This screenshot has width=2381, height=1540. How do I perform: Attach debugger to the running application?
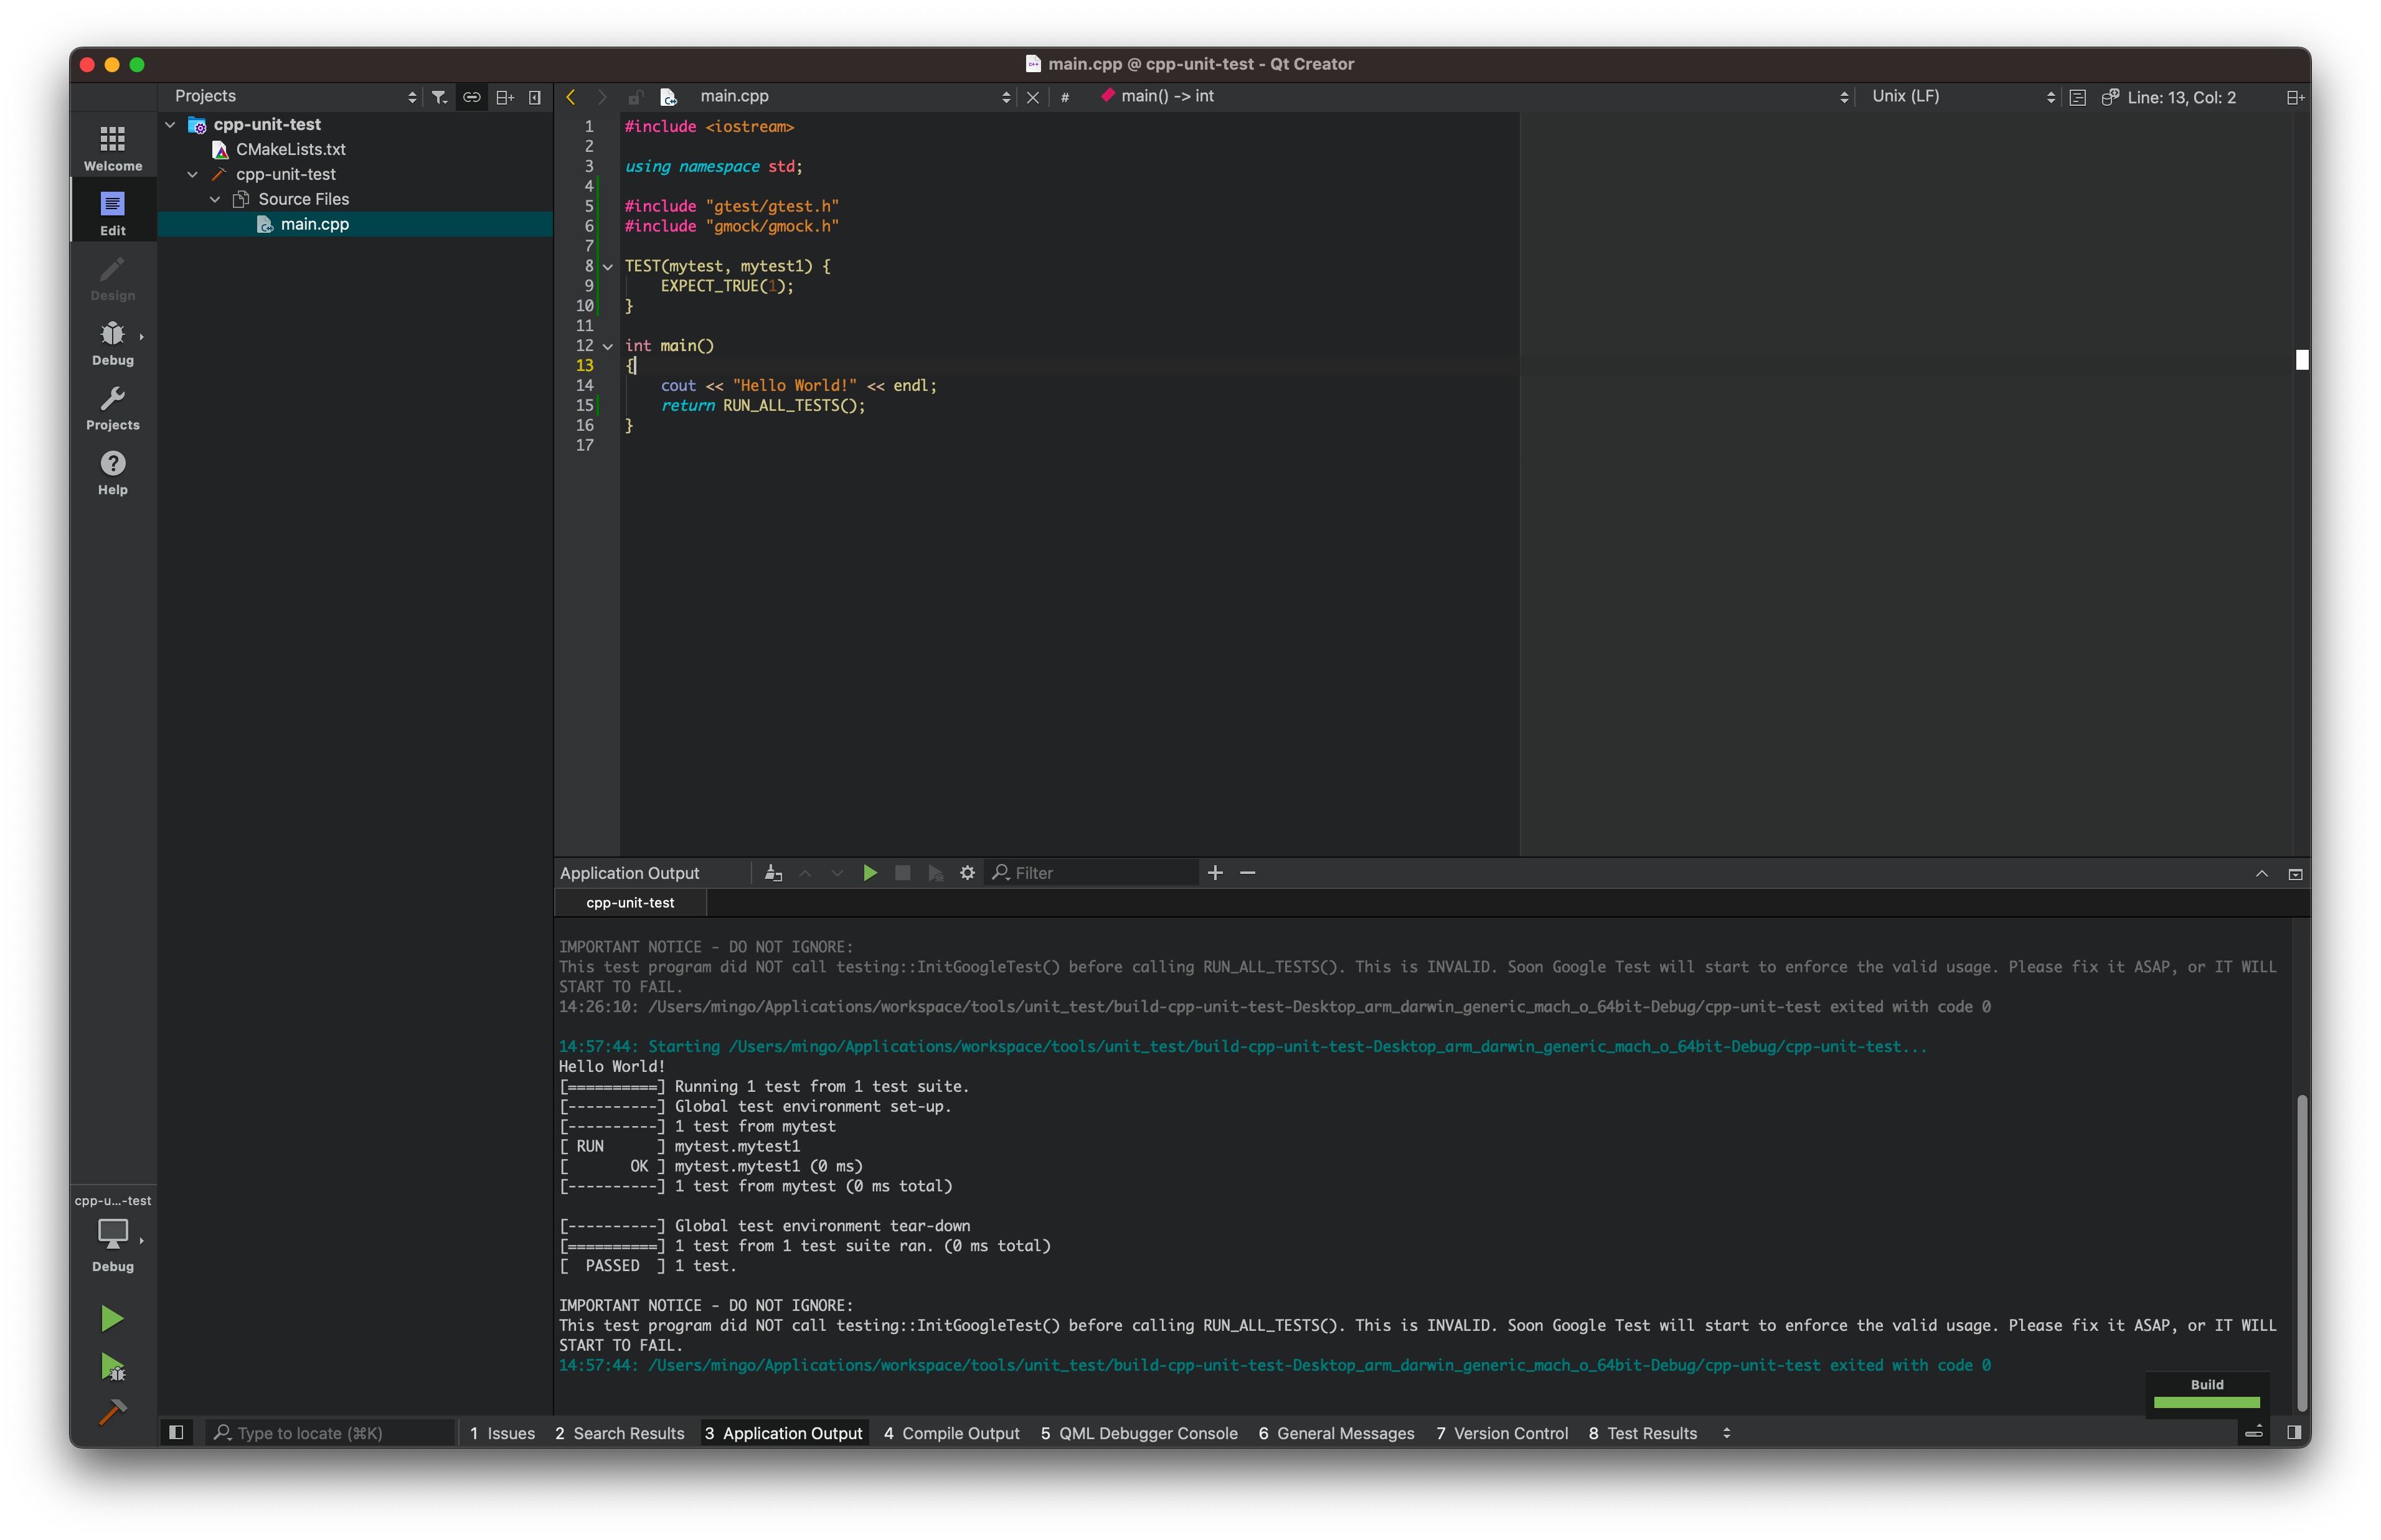(x=935, y=873)
